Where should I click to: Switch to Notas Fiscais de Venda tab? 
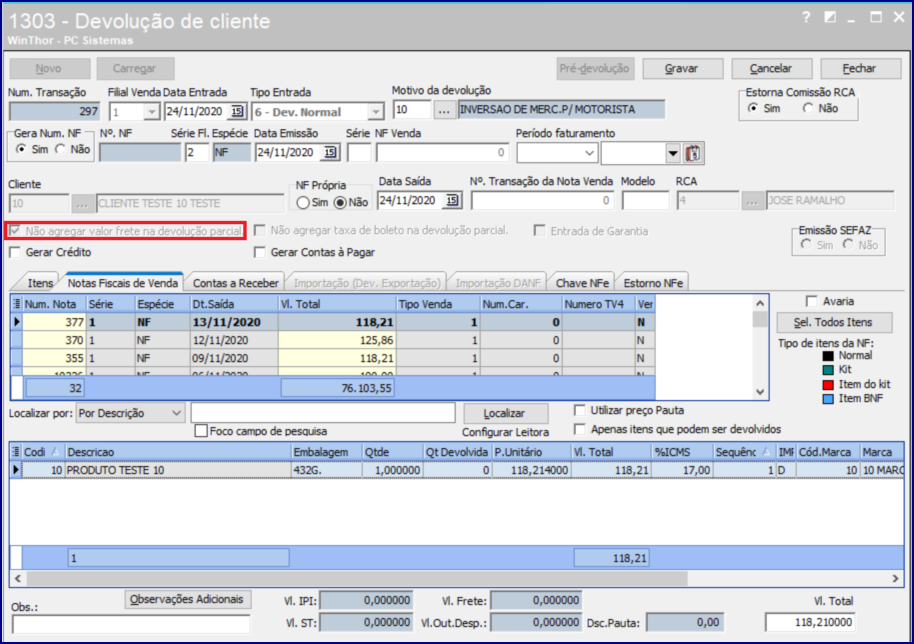point(122,283)
